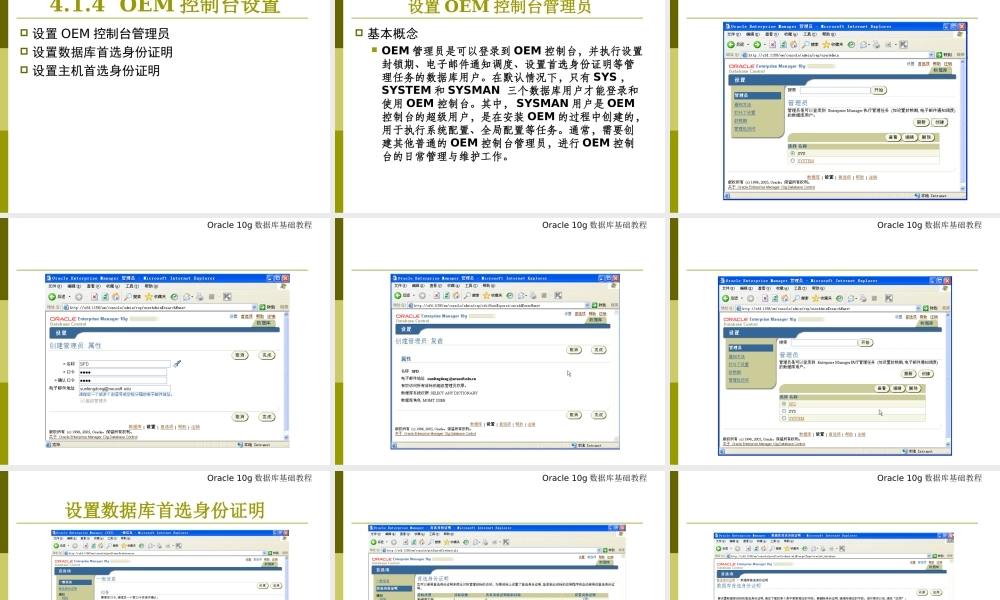Click IE Search magnifier in SYS/SYSTEM admin-list screenshot
The image size is (1000, 600).
tap(805, 45)
